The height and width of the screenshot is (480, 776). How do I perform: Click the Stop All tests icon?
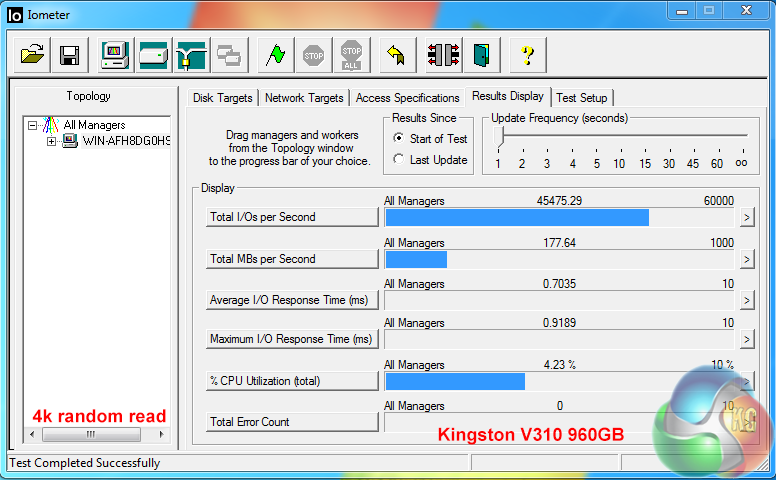point(351,55)
